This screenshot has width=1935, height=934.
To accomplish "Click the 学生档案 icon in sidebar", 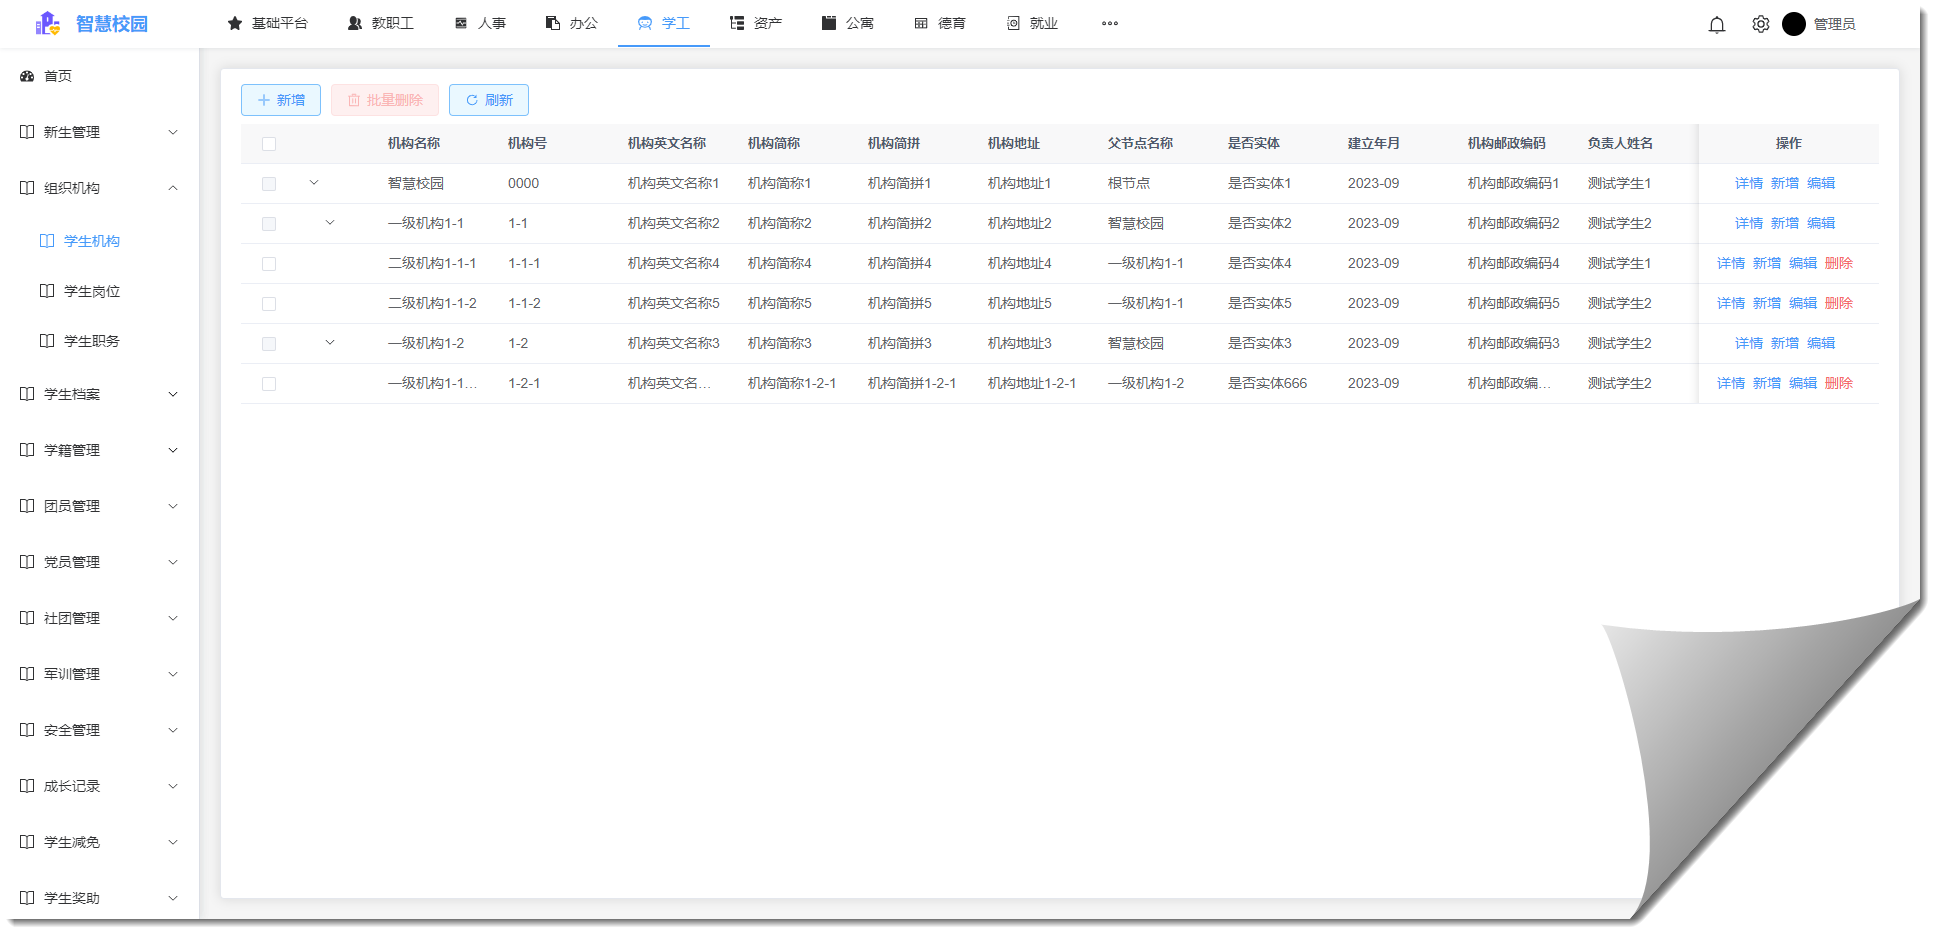I will pos(26,393).
